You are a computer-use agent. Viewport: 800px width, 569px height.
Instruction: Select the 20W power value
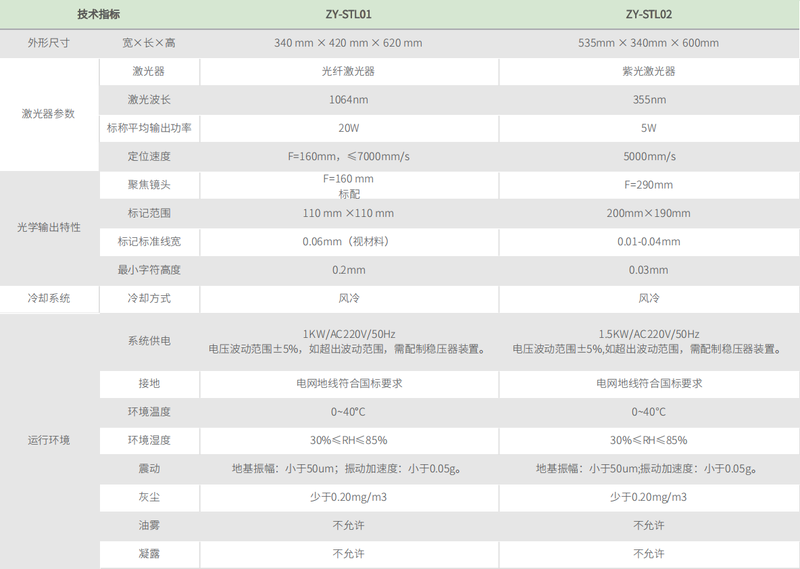tap(348, 128)
